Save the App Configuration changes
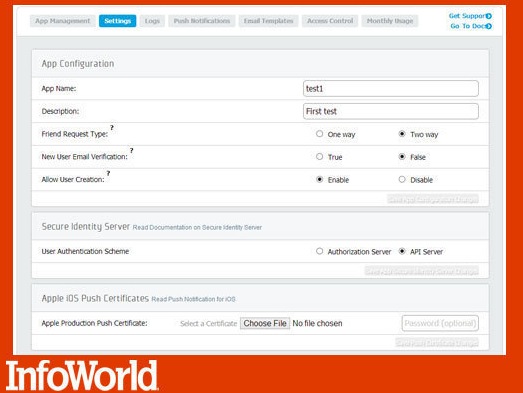Screen dimensions: 523x393 [433, 199]
